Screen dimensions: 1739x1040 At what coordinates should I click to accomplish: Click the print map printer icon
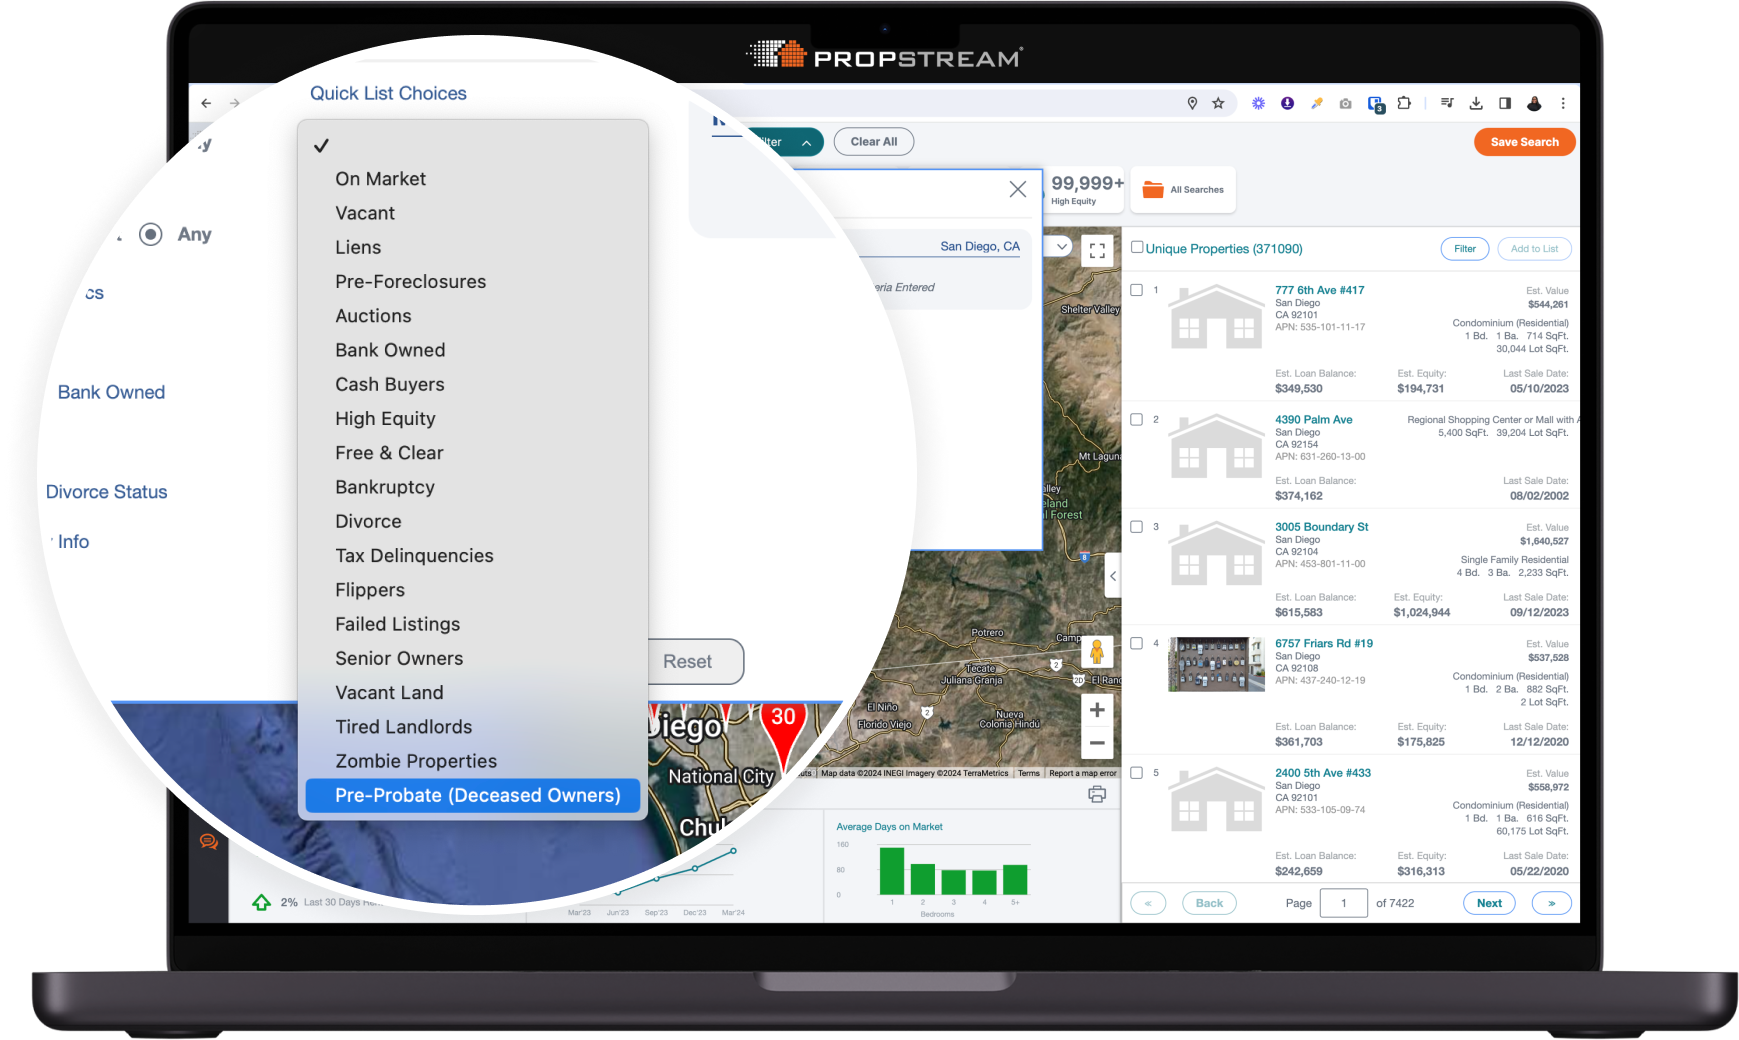1097,795
